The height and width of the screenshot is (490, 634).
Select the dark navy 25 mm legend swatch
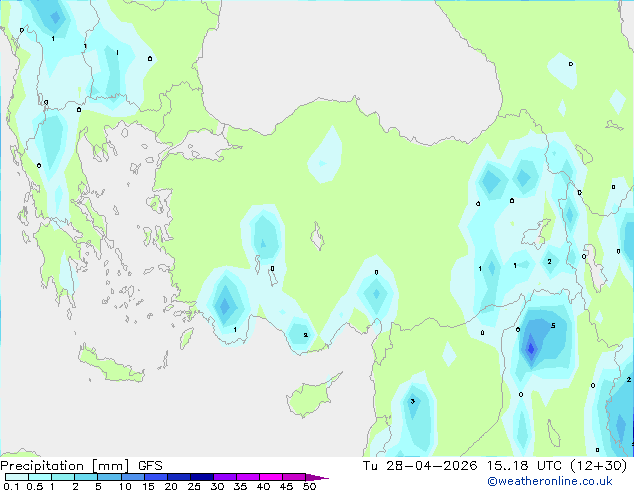202,477
